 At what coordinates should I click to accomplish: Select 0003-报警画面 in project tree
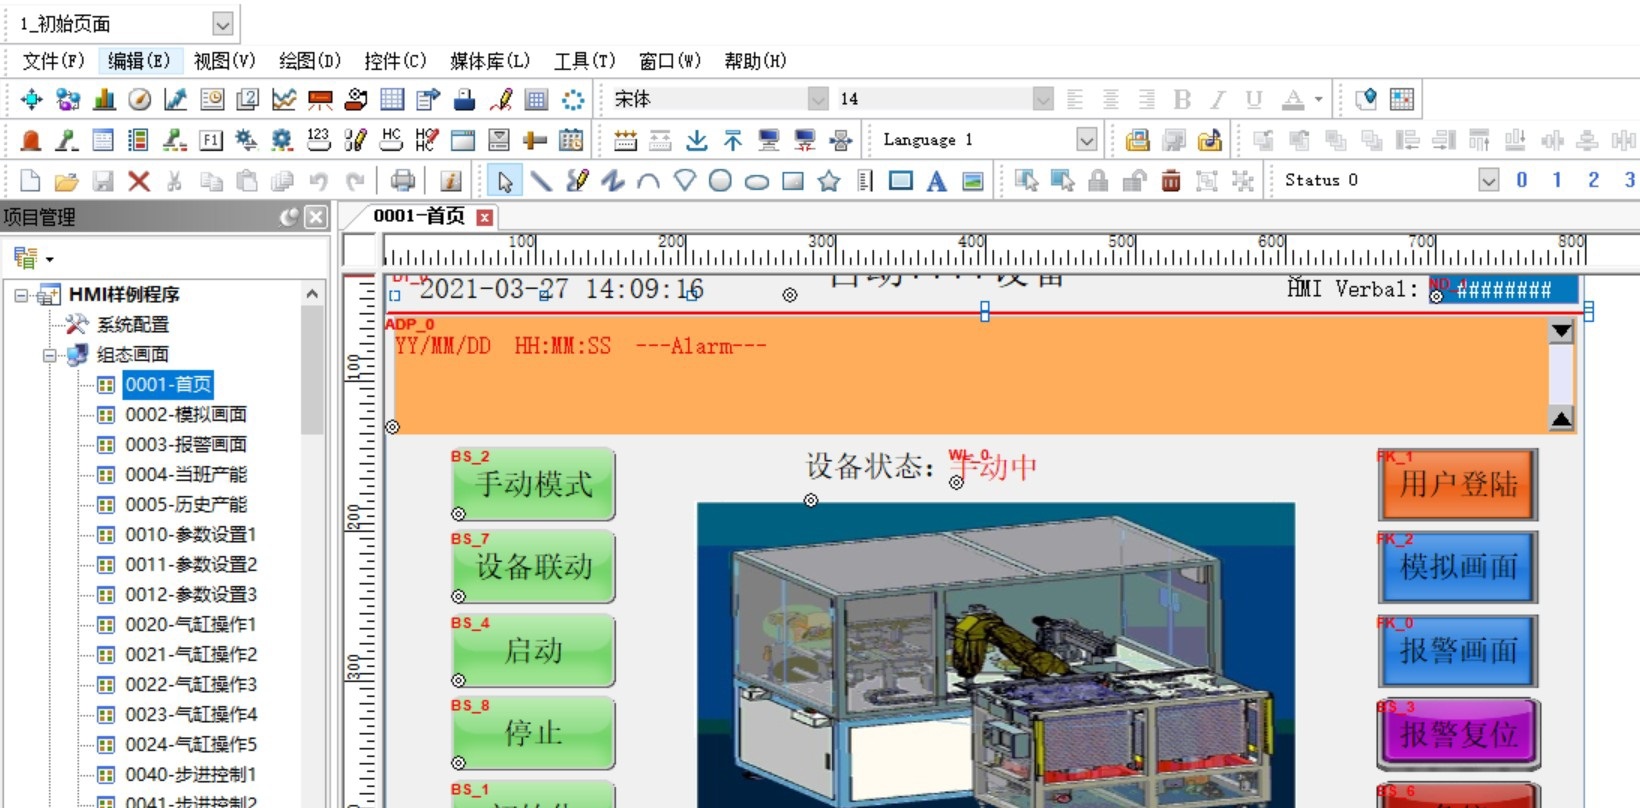(186, 444)
